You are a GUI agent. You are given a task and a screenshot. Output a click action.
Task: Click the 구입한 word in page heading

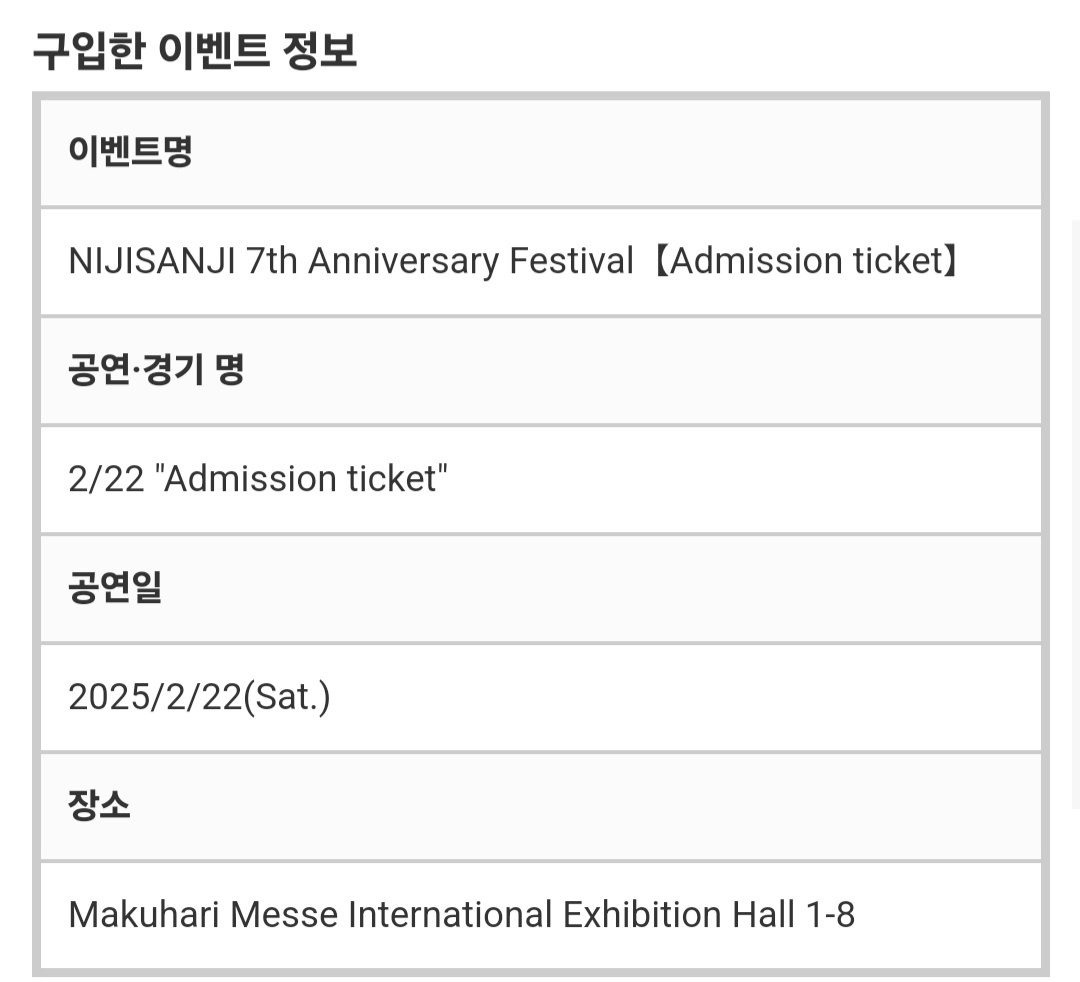[89, 51]
